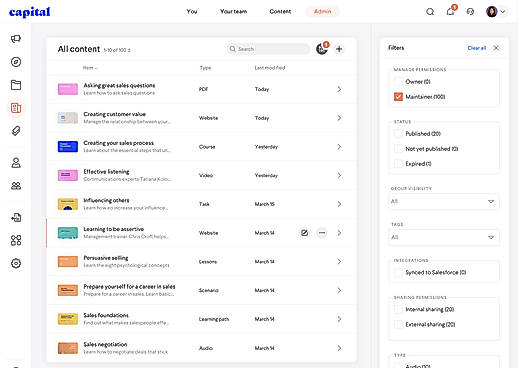Go to the You tab
The width and height of the screenshot is (518, 368).
(192, 12)
